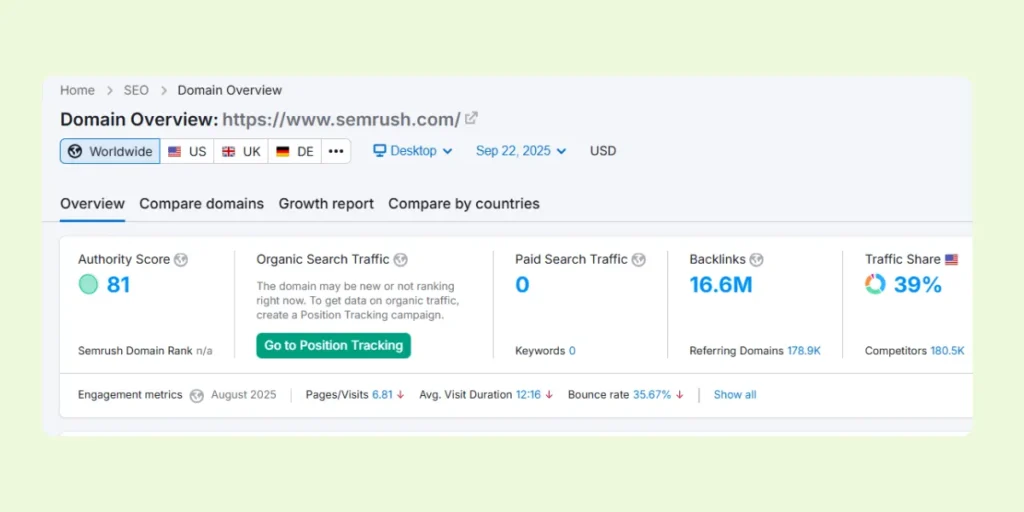Open the Referring Domains value 178.9K
This screenshot has width=1024, height=512.
point(804,351)
